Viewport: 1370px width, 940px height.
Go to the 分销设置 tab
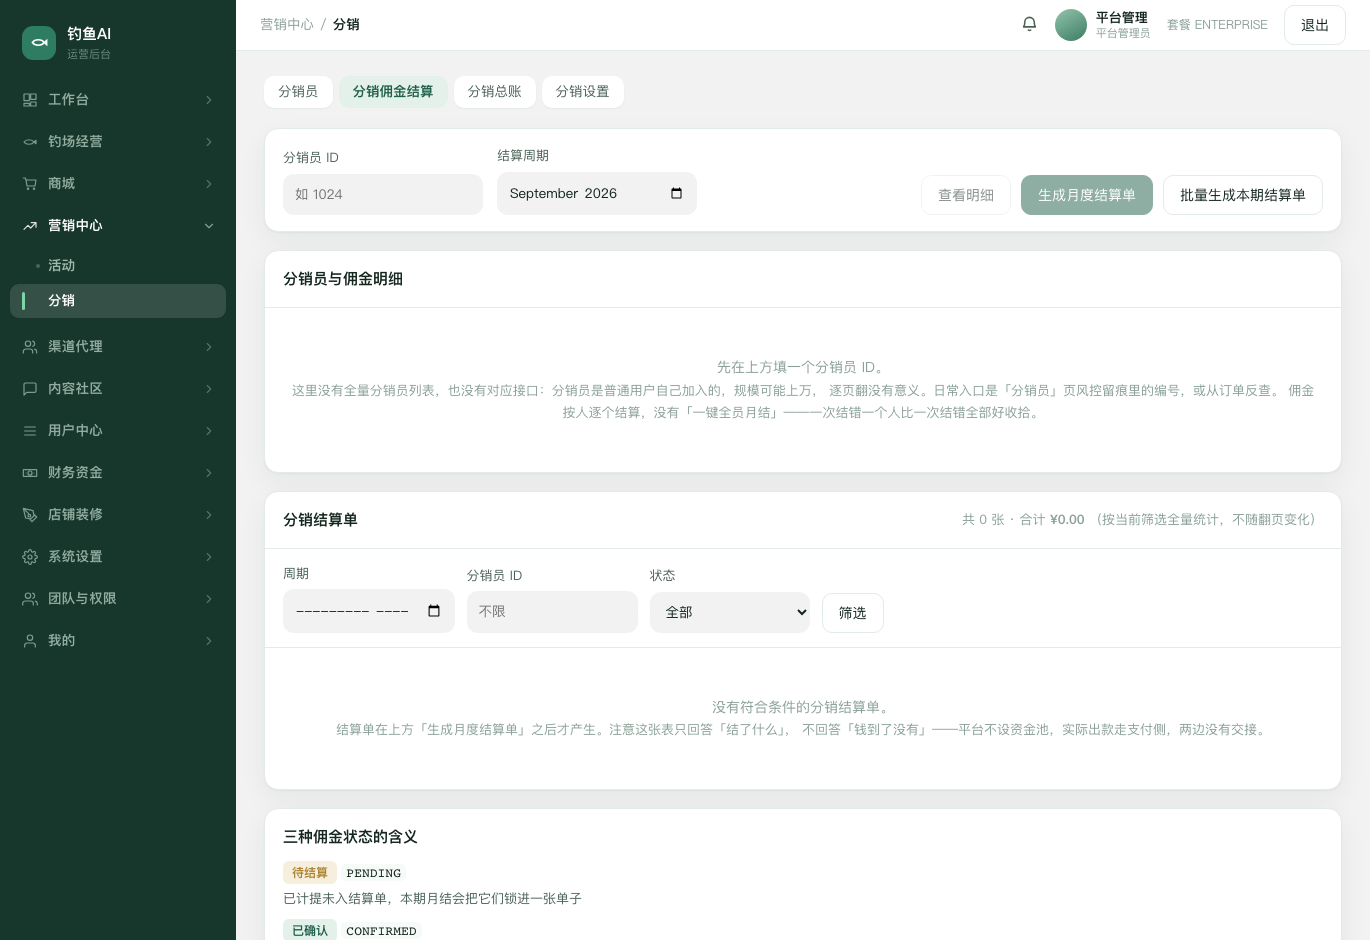coord(583,92)
